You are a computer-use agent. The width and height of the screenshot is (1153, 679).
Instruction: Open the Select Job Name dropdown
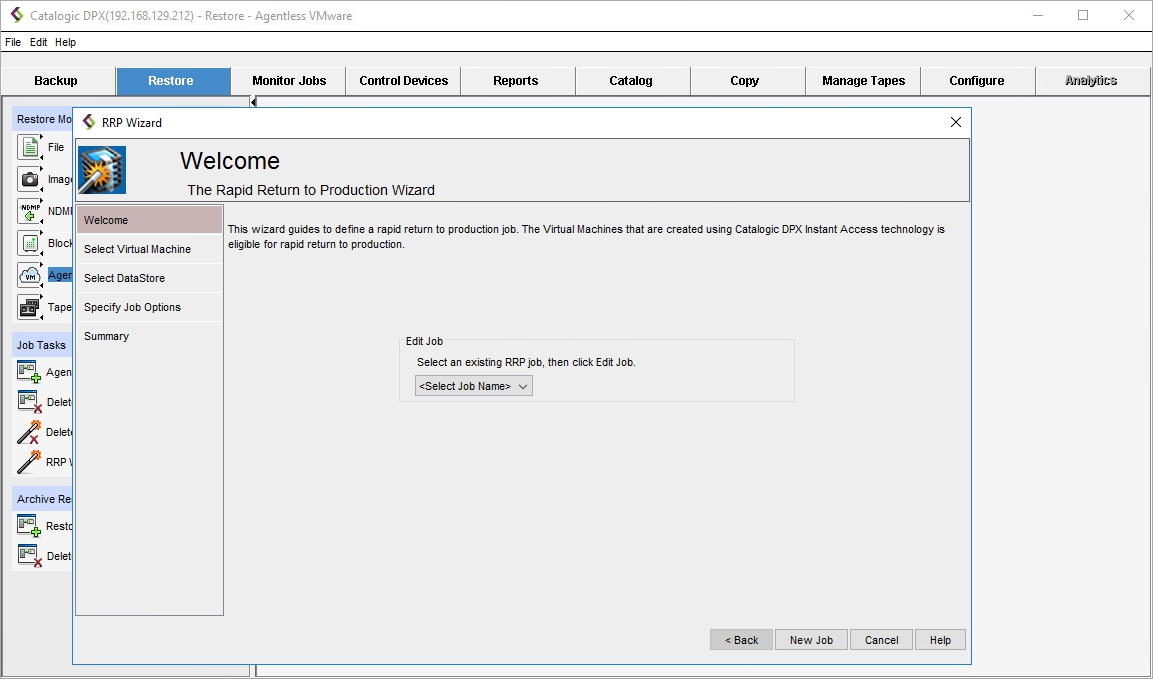tap(474, 386)
